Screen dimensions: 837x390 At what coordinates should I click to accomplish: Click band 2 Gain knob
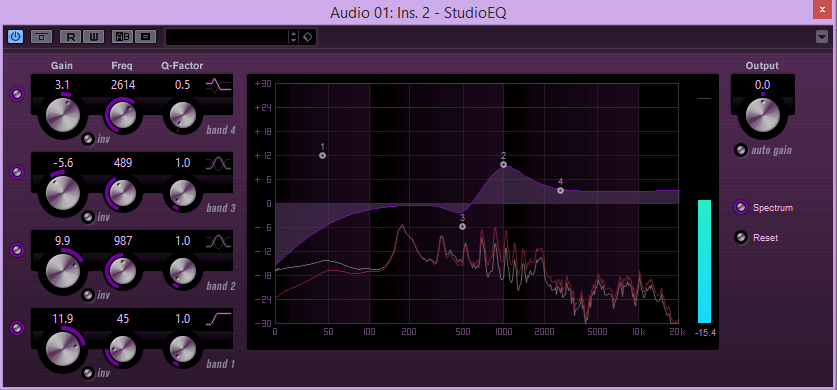(x=62, y=270)
